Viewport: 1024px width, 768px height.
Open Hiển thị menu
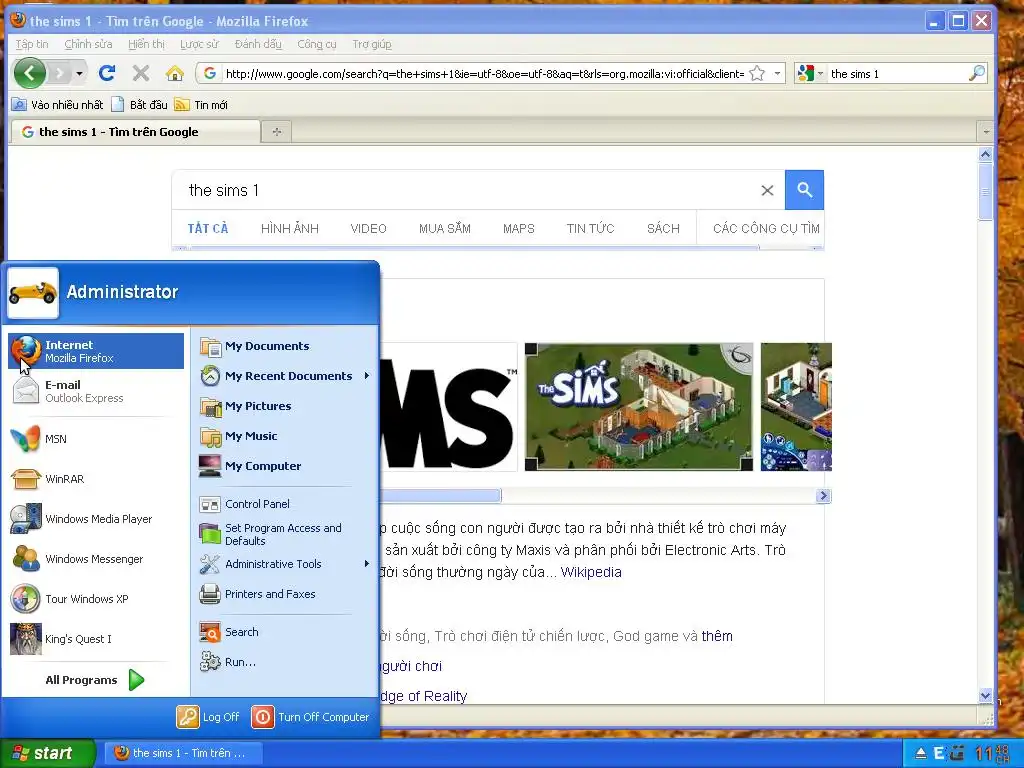pos(146,44)
